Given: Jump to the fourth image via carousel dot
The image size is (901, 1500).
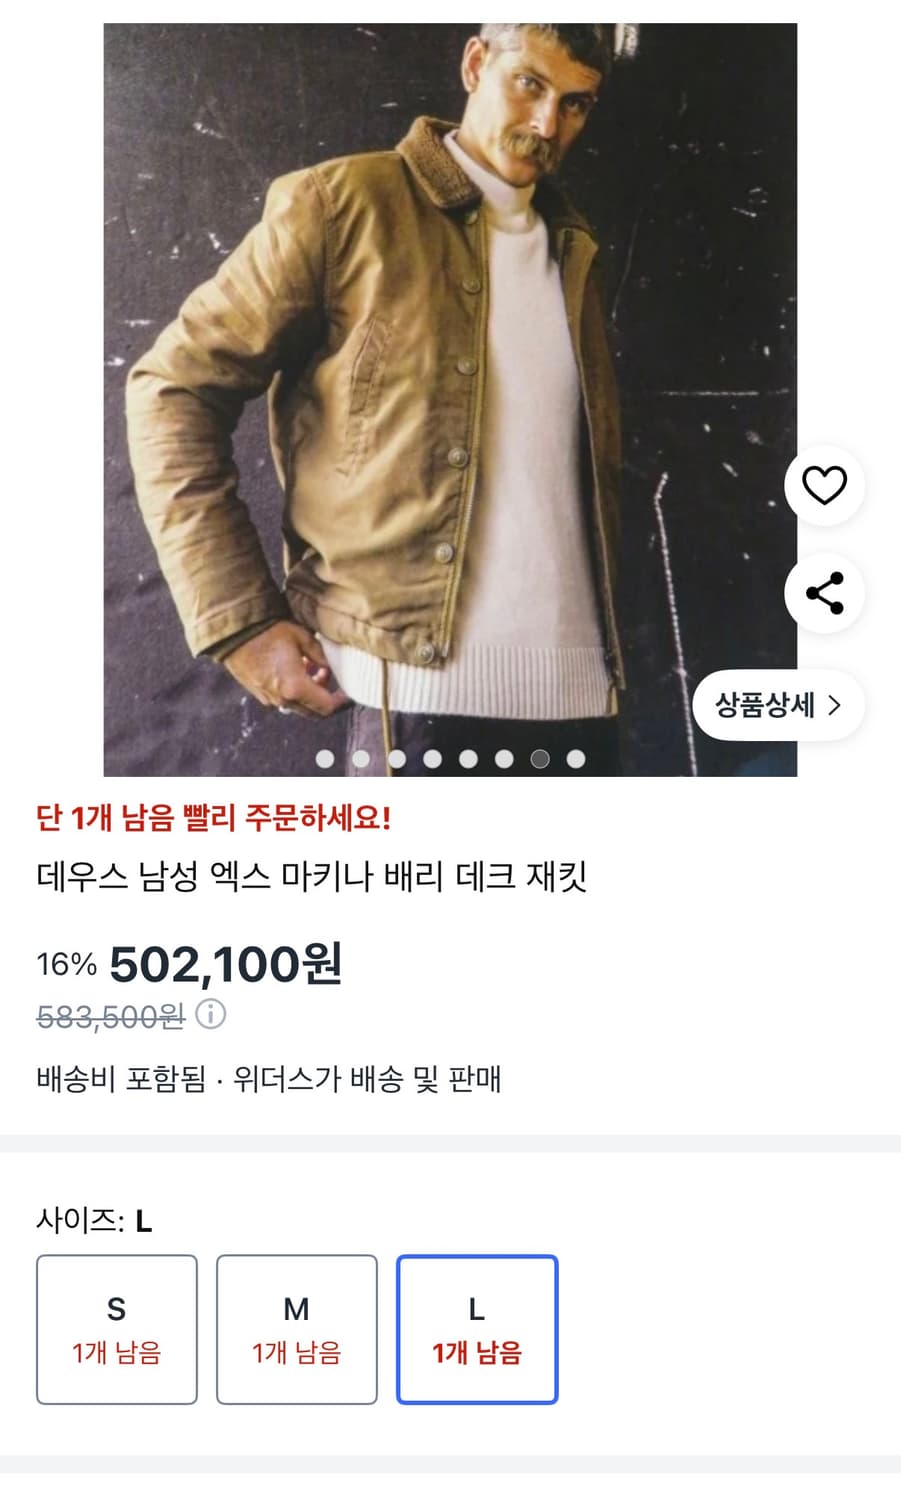Looking at the screenshot, I should [433, 759].
